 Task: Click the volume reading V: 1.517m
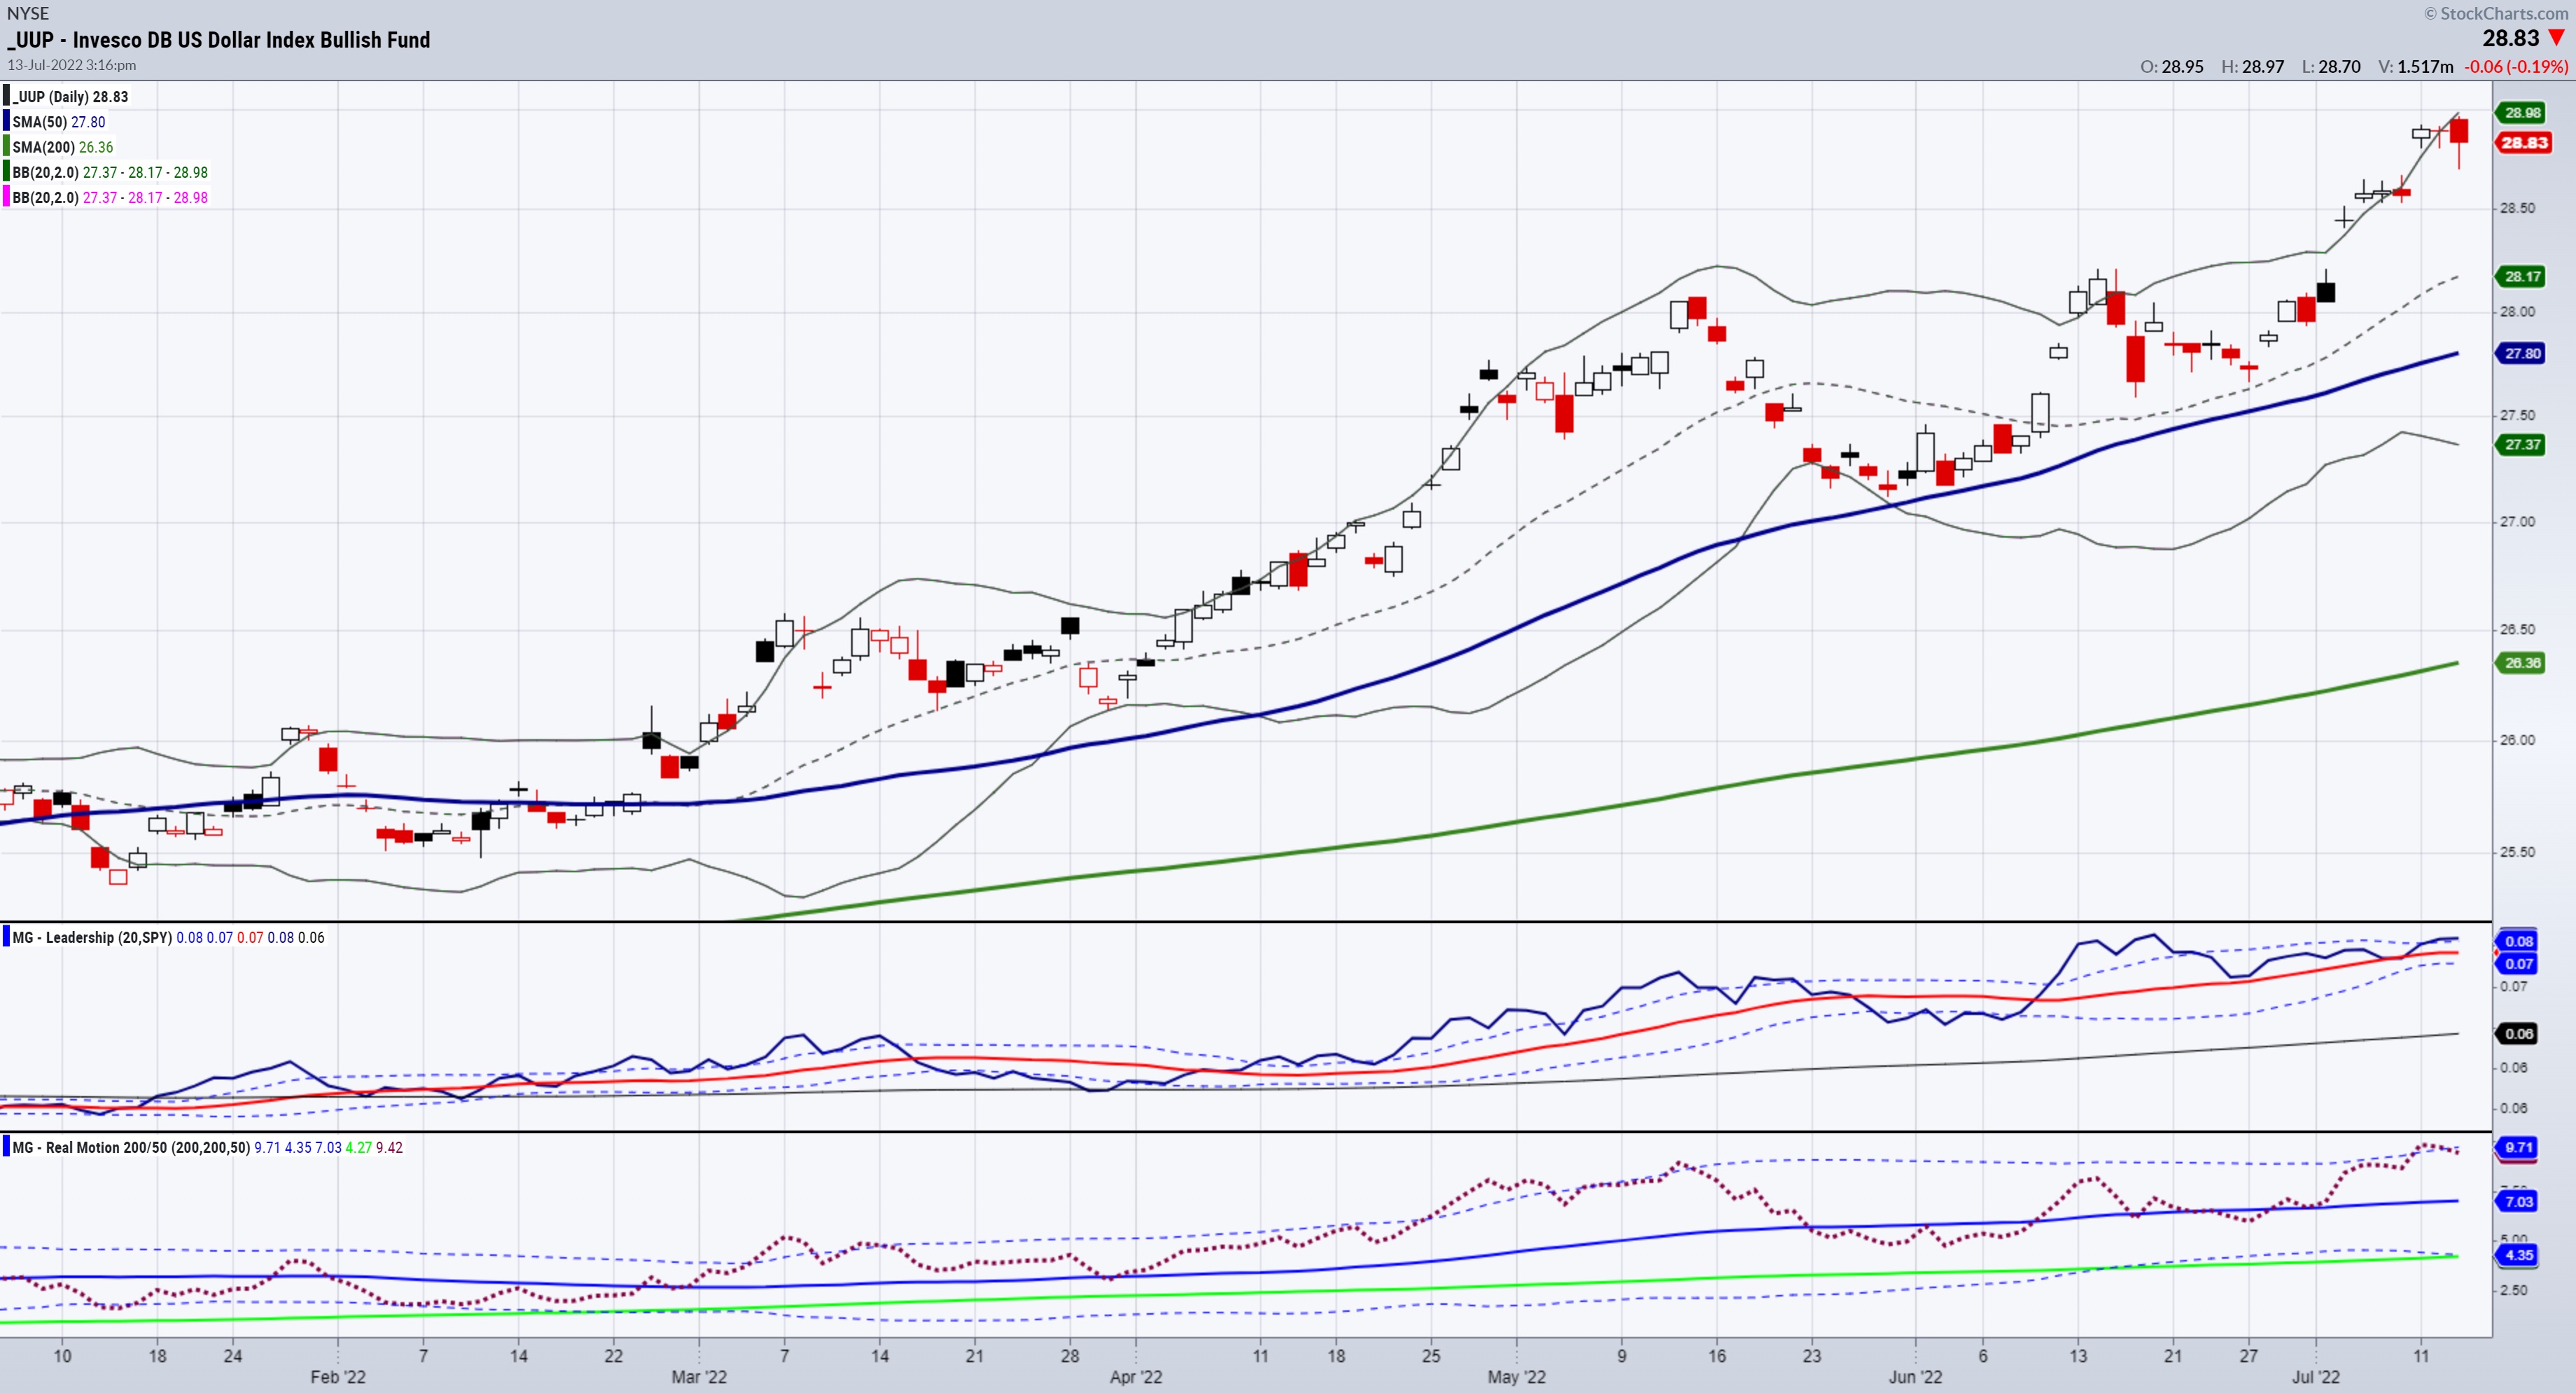(x=2415, y=67)
